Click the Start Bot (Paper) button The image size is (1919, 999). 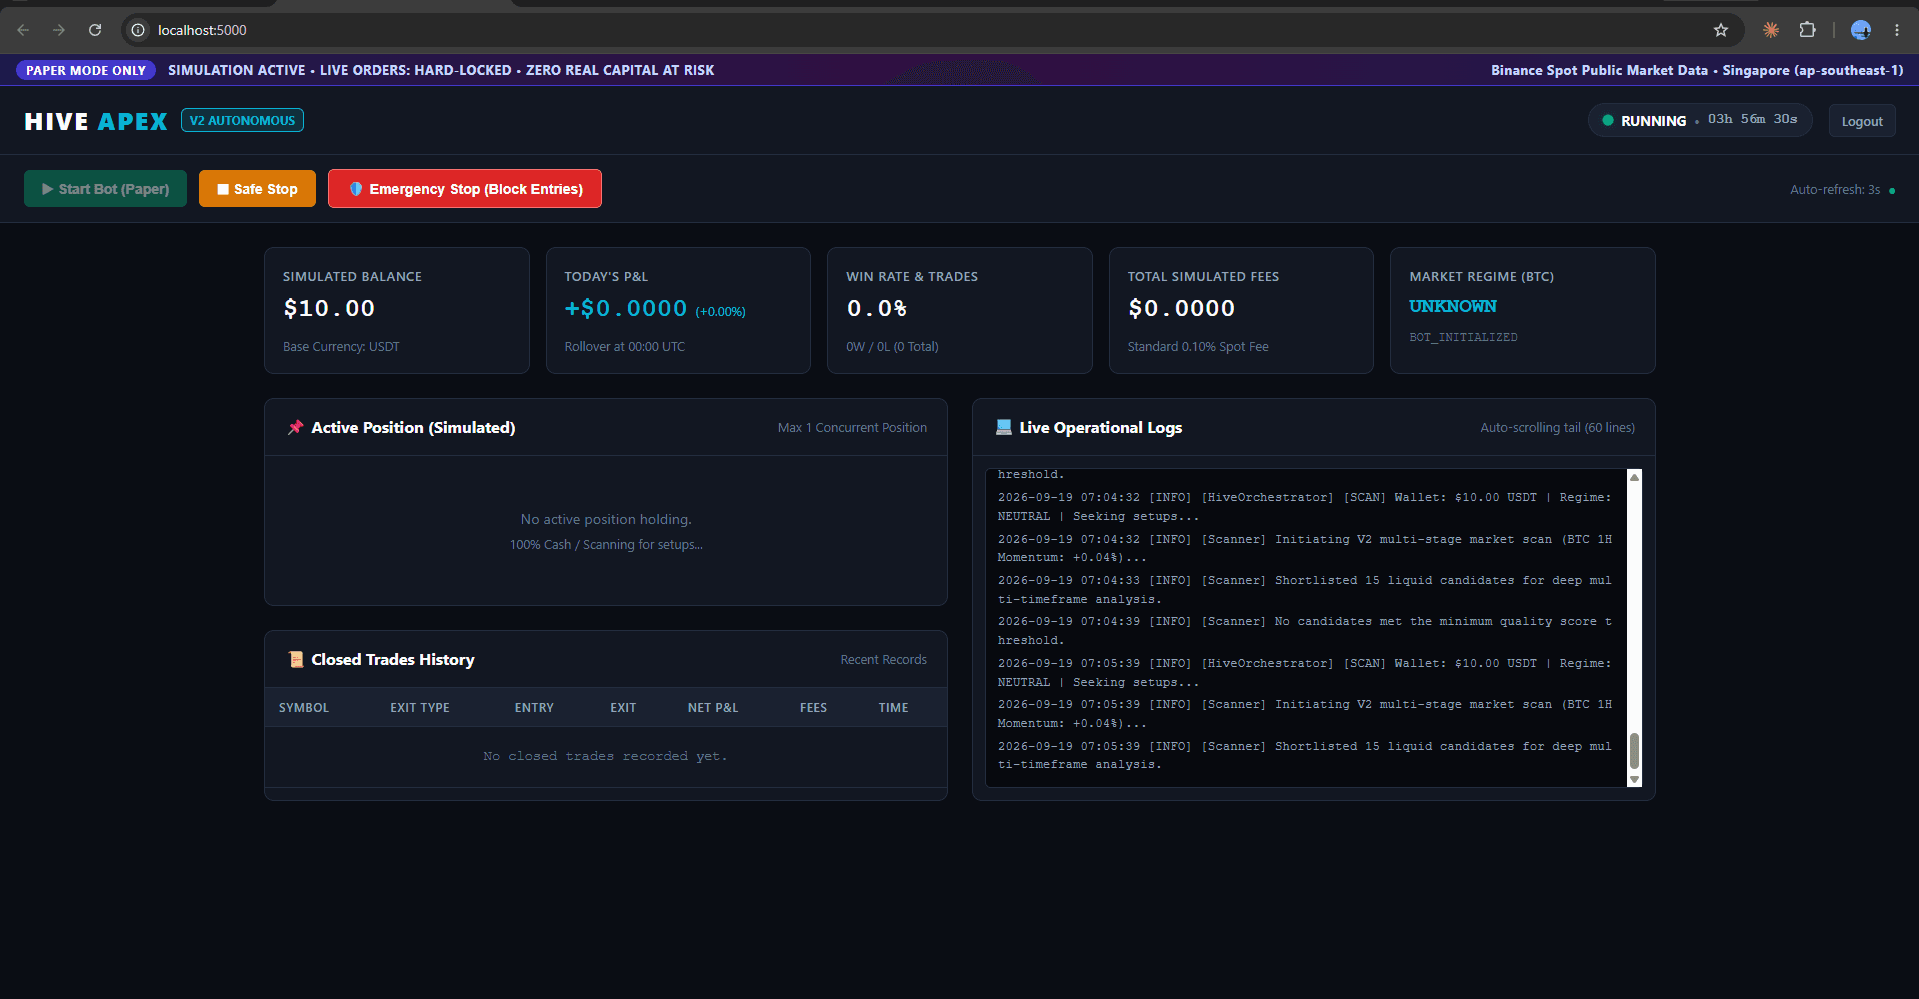click(105, 189)
